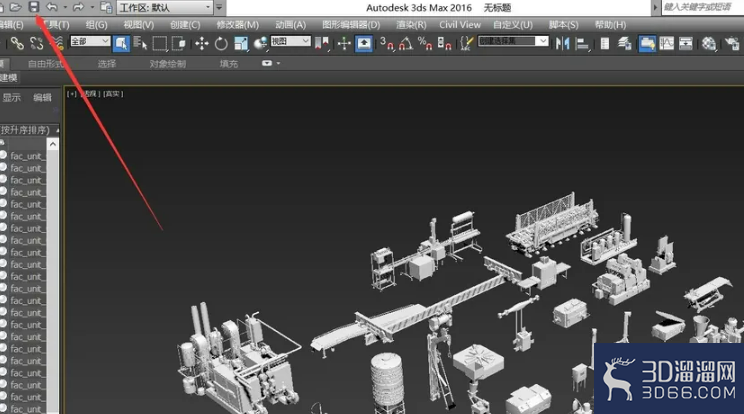Open the Schematic View
This screenshot has width=744, height=414.
tap(686, 44)
